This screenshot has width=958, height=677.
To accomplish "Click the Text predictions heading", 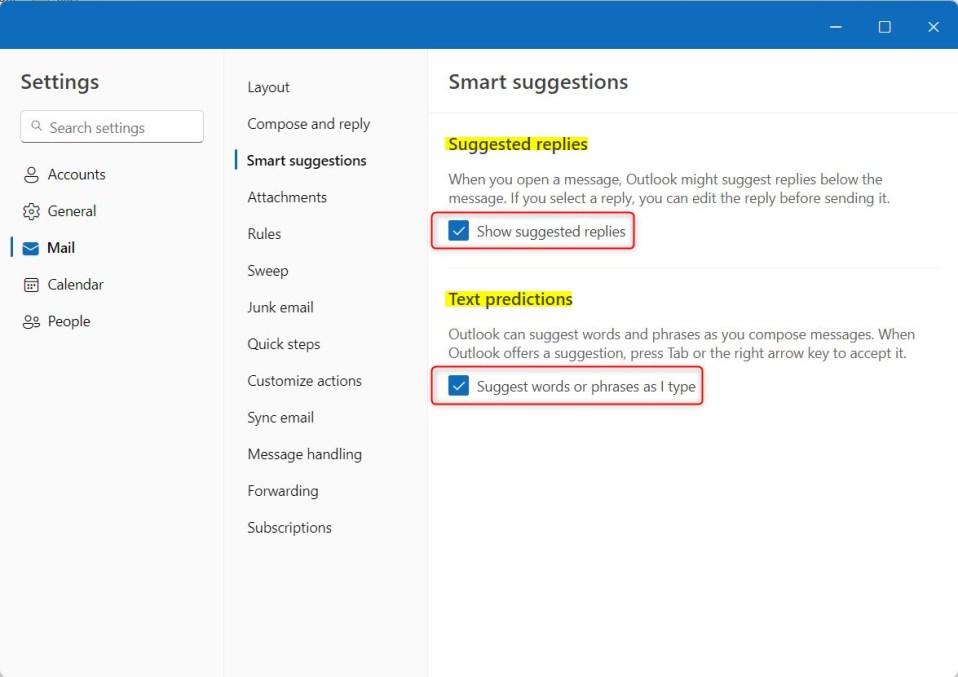I will 510,299.
